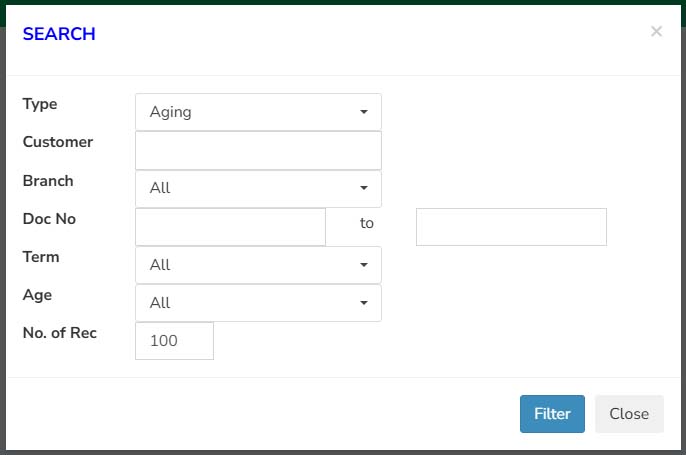The height and width of the screenshot is (455, 686).
Task: Open the Type dropdown showing Aging
Action: 258,112
